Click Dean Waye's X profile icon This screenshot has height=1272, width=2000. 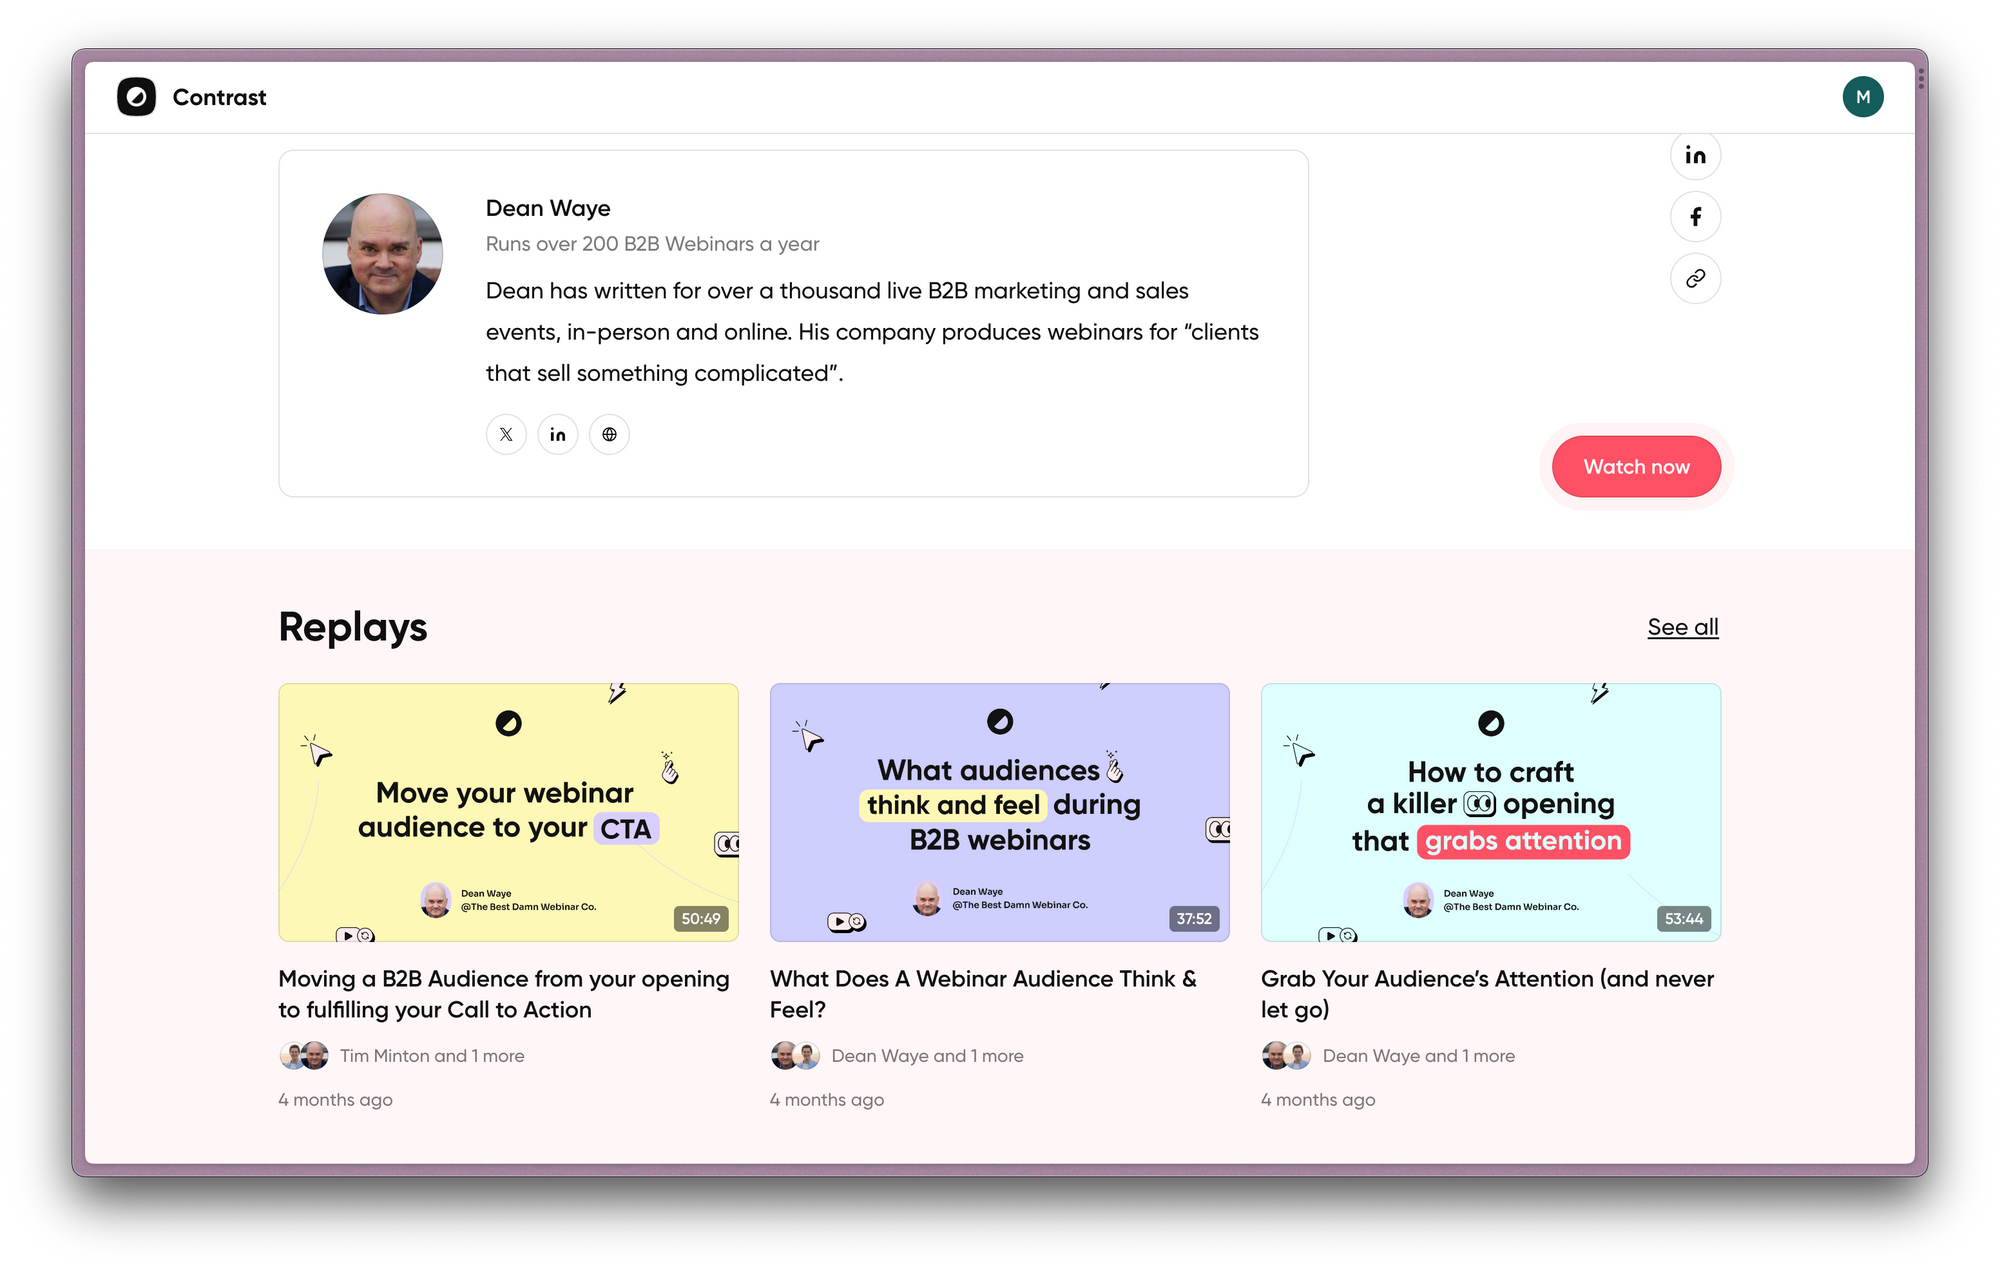click(x=506, y=433)
